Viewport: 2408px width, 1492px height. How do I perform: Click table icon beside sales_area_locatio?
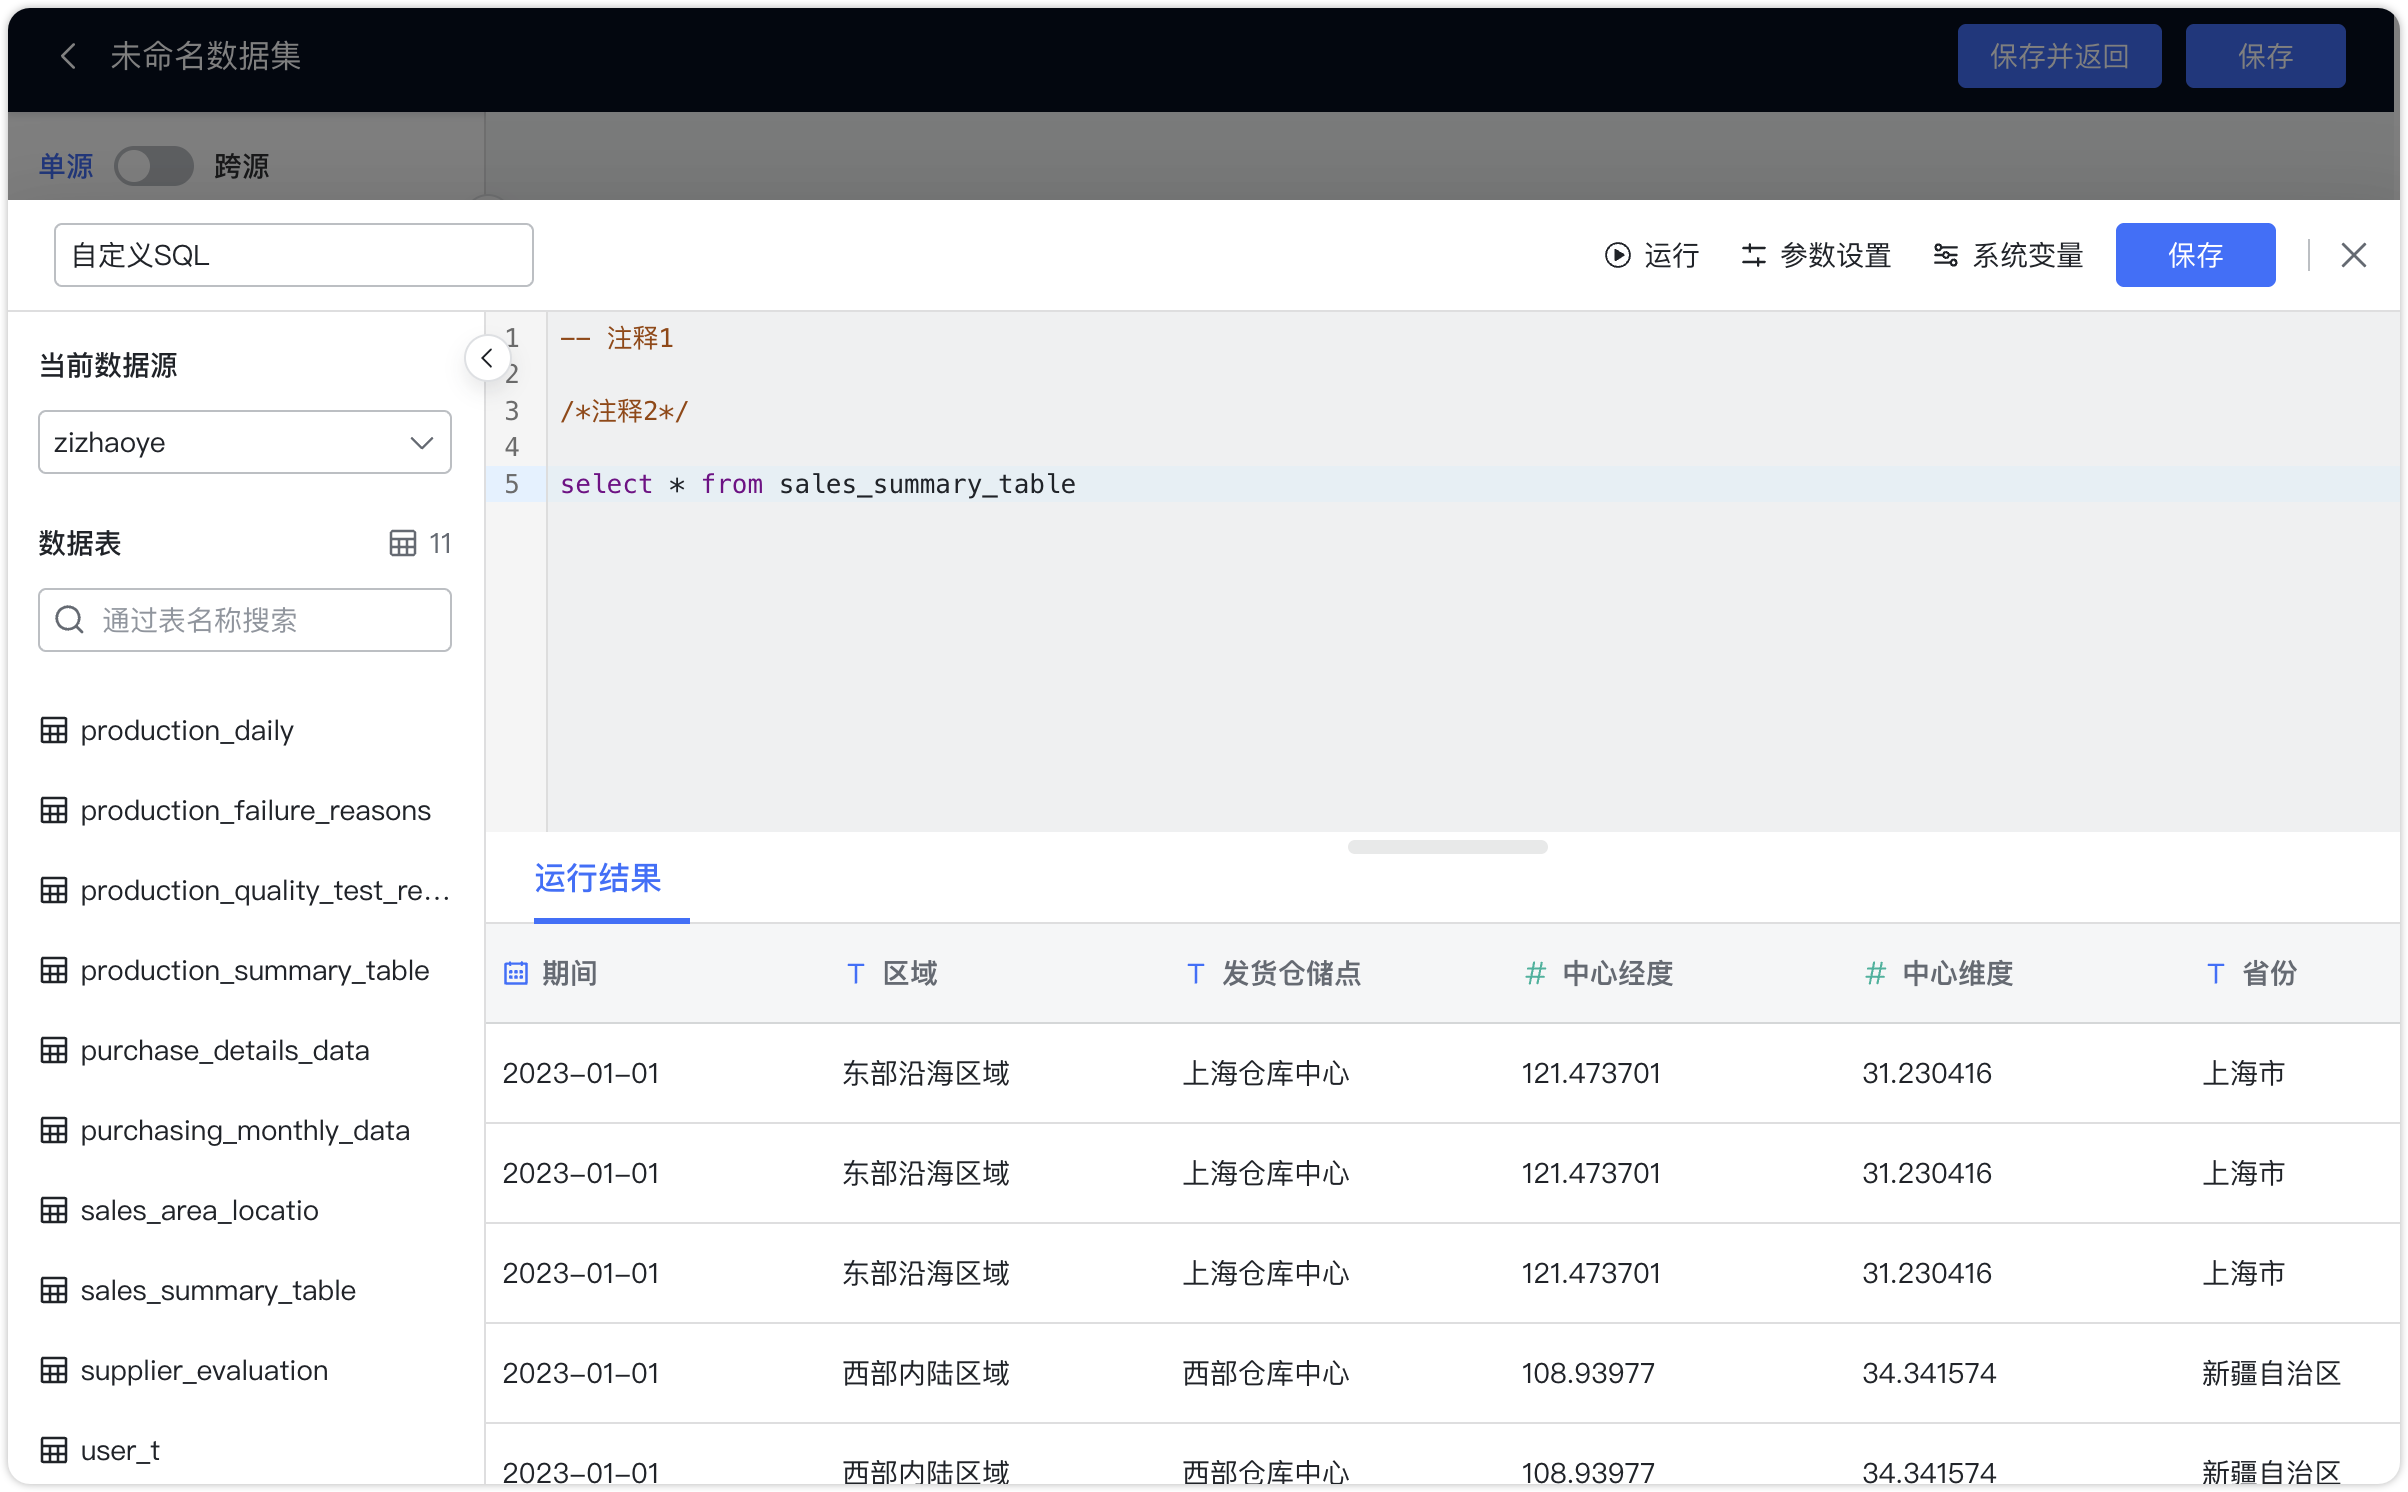point(54,1210)
